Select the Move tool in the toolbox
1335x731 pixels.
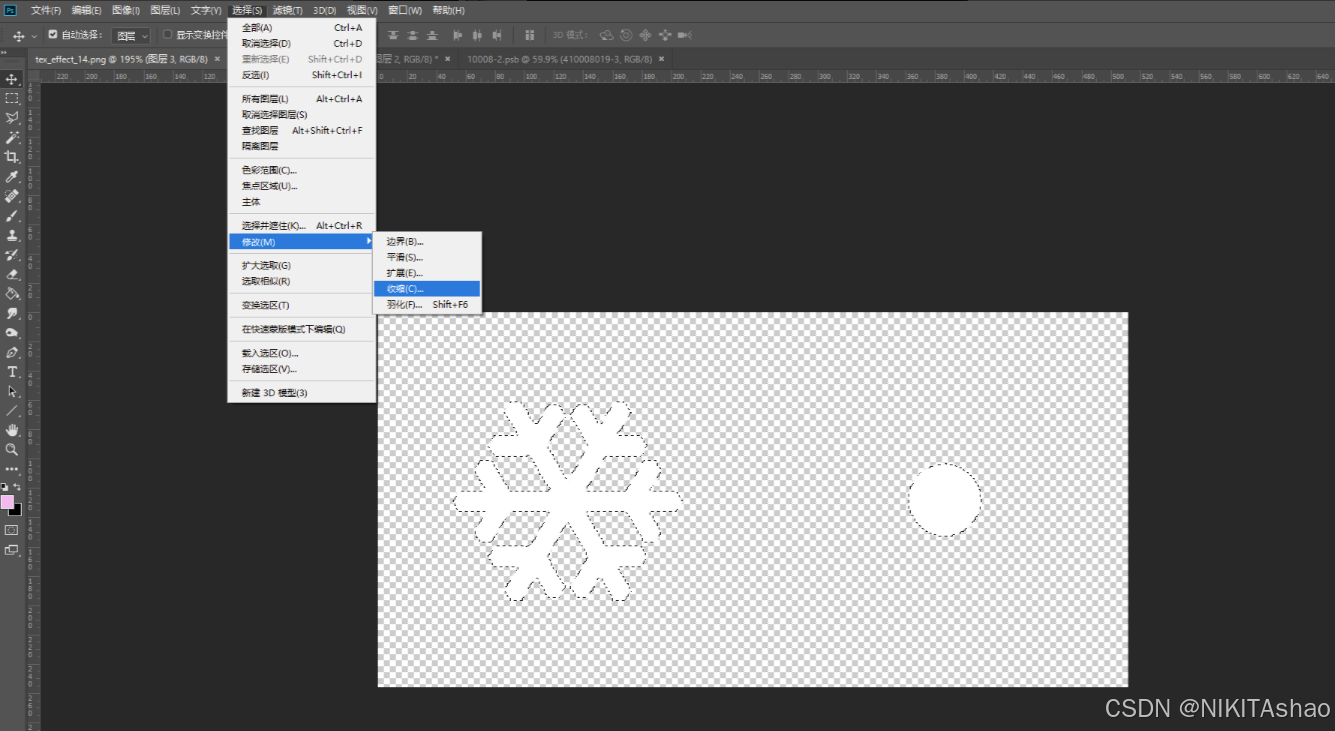pyautogui.click(x=12, y=79)
